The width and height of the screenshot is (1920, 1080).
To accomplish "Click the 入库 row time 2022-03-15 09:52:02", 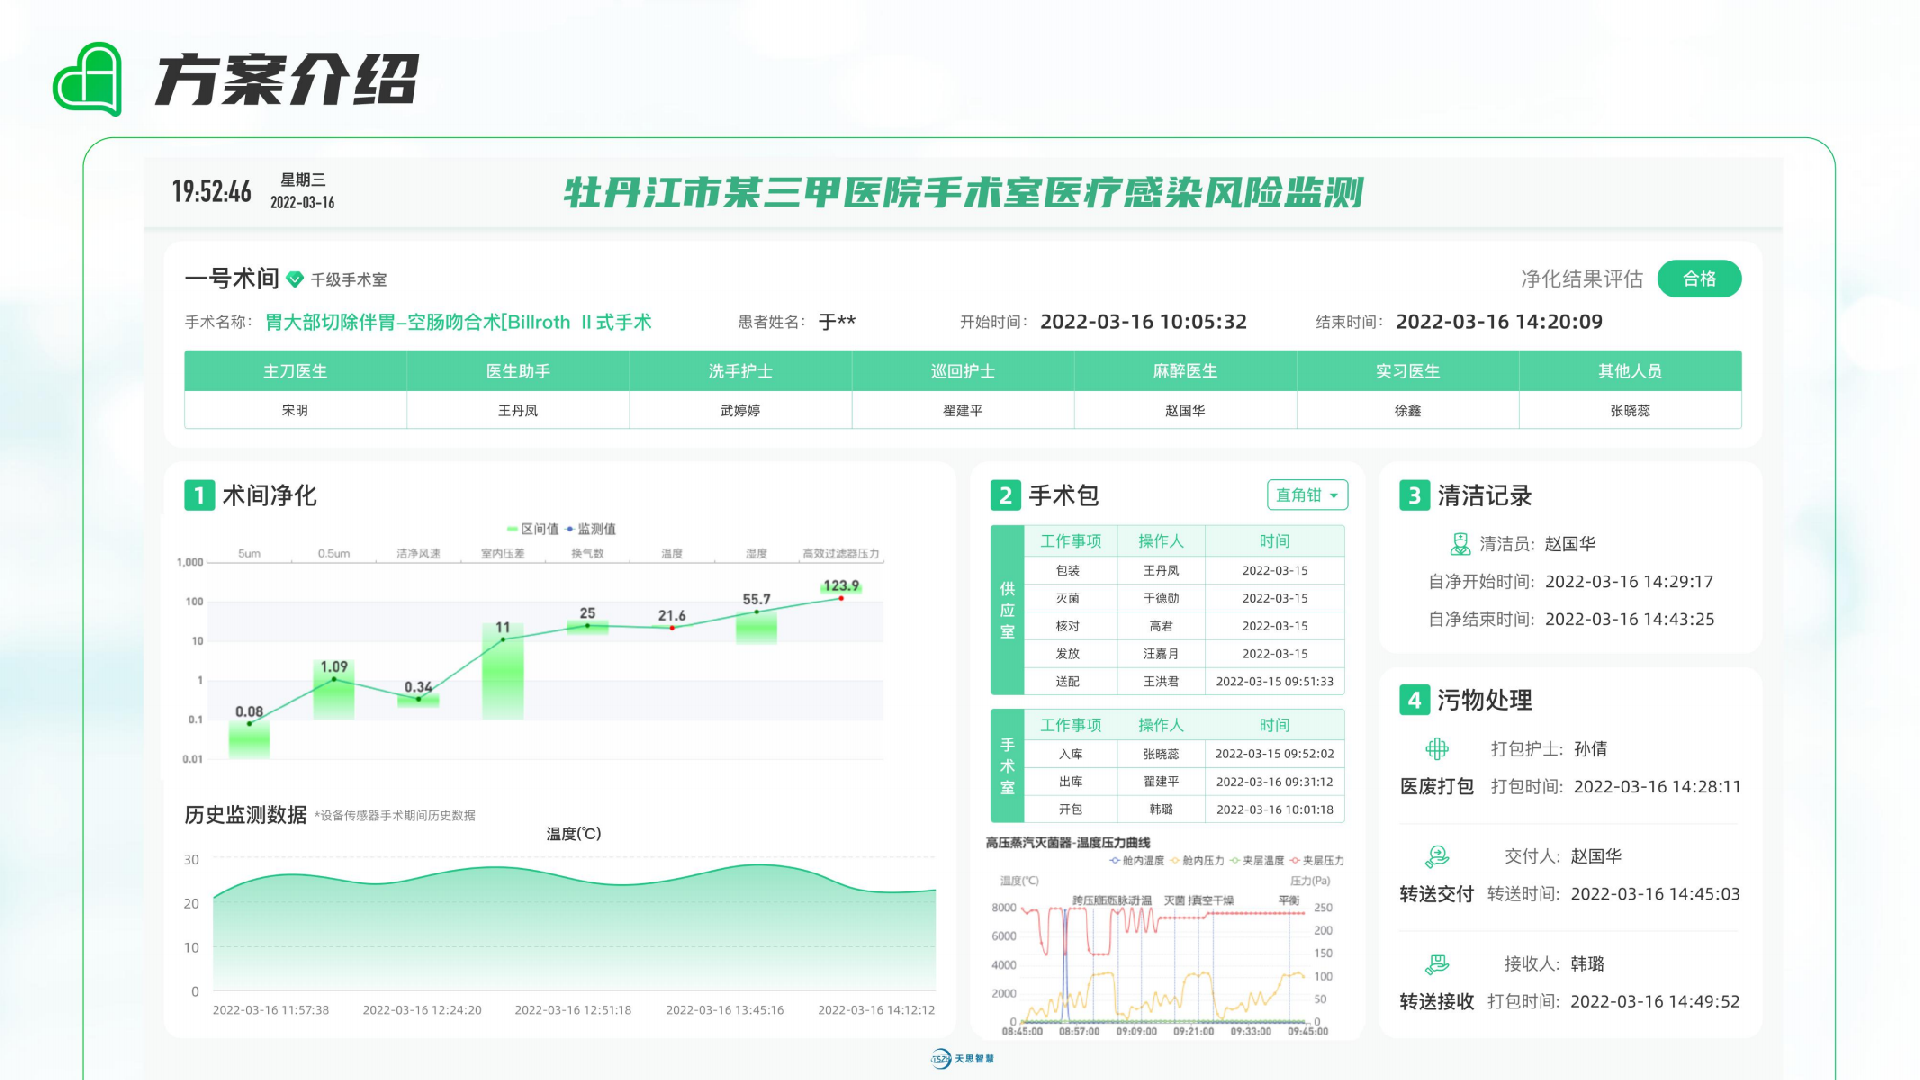I will click(1275, 754).
